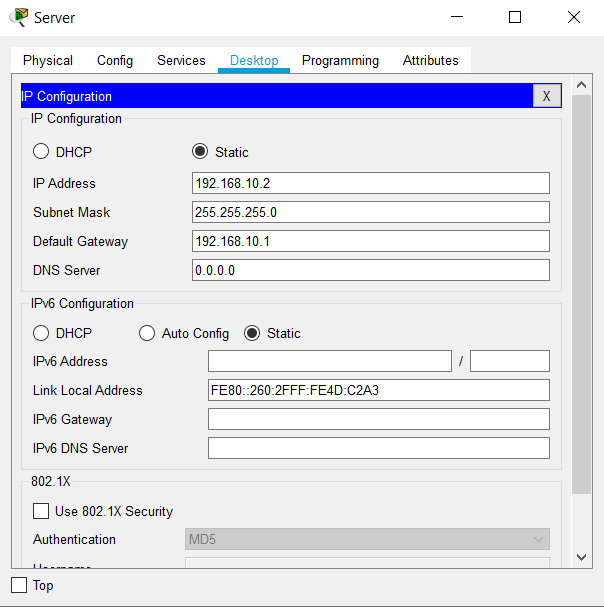Click the Subnet Mask field
Viewport: 604px width, 610px height.
(x=371, y=212)
